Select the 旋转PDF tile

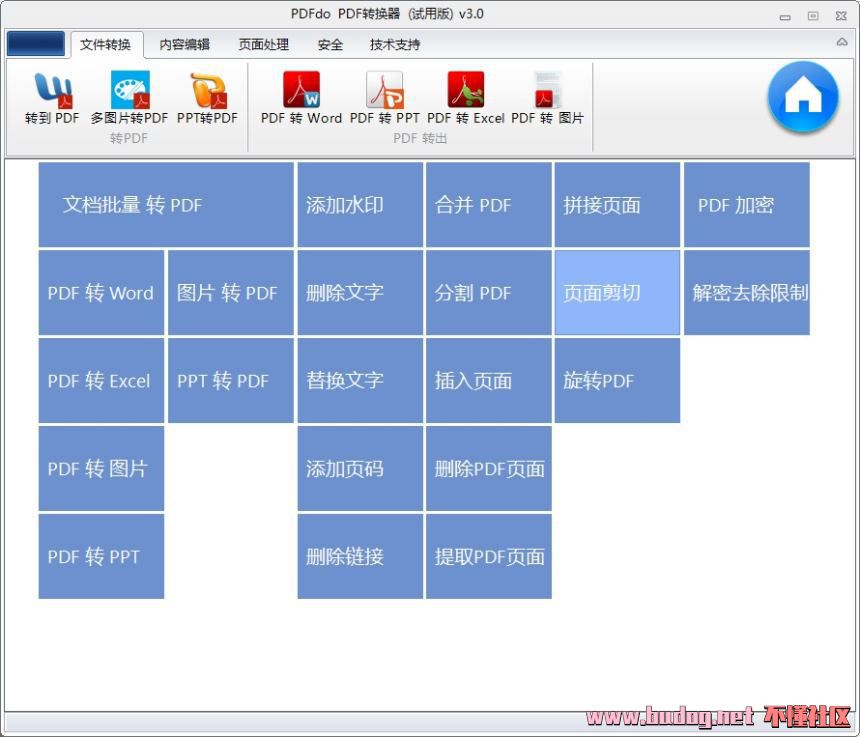(617, 381)
